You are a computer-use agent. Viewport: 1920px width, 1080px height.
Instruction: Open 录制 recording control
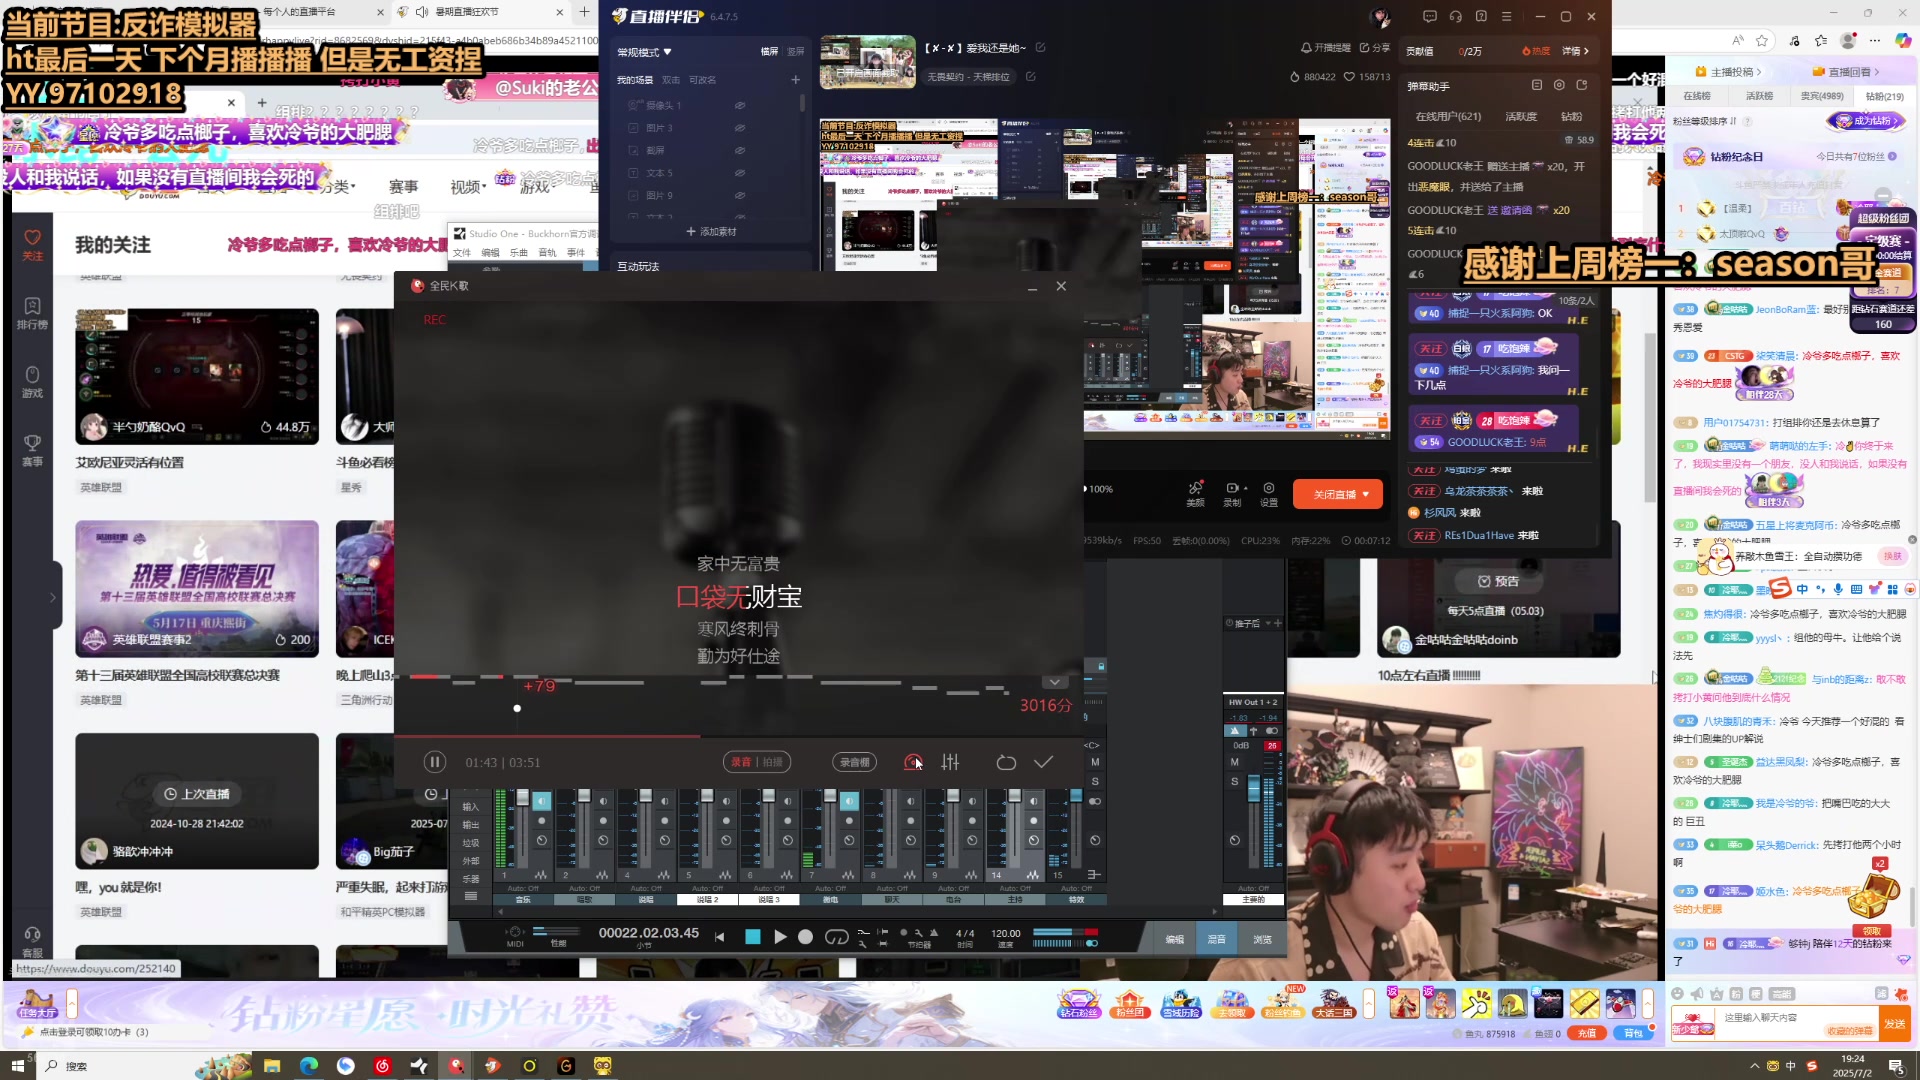click(1232, 494)
